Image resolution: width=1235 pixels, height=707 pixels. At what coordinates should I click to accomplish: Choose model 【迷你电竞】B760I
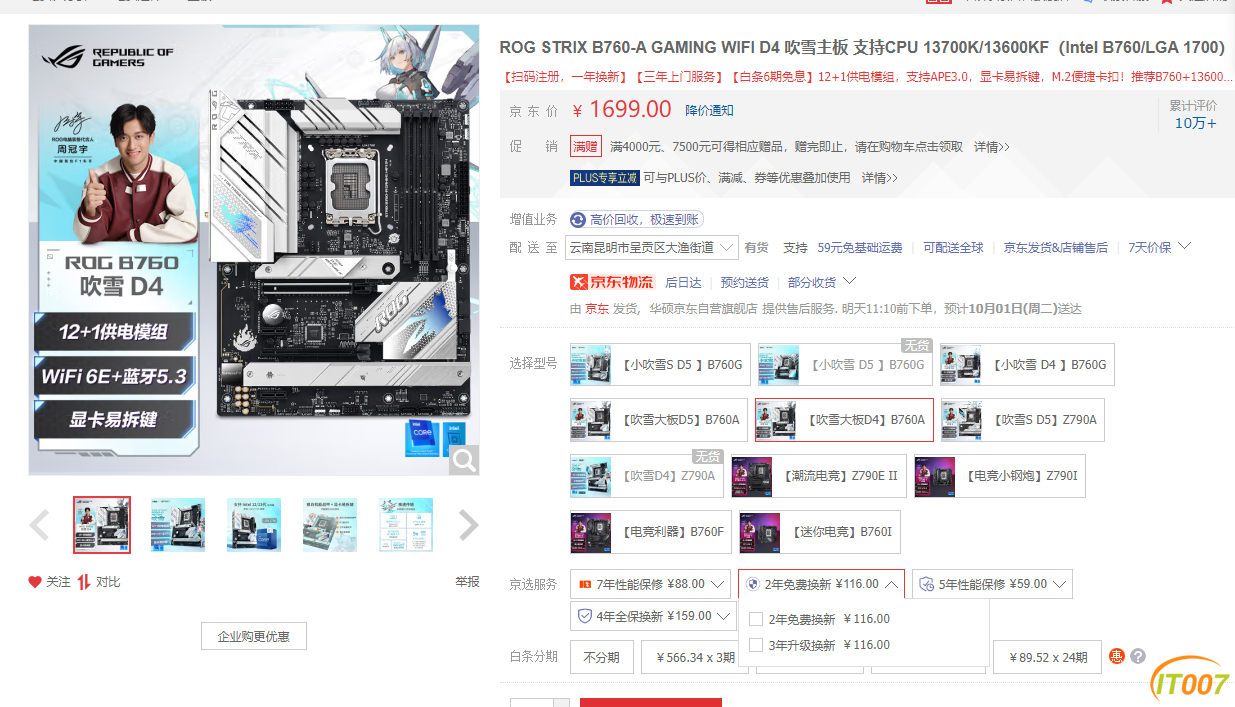(819, 532)
